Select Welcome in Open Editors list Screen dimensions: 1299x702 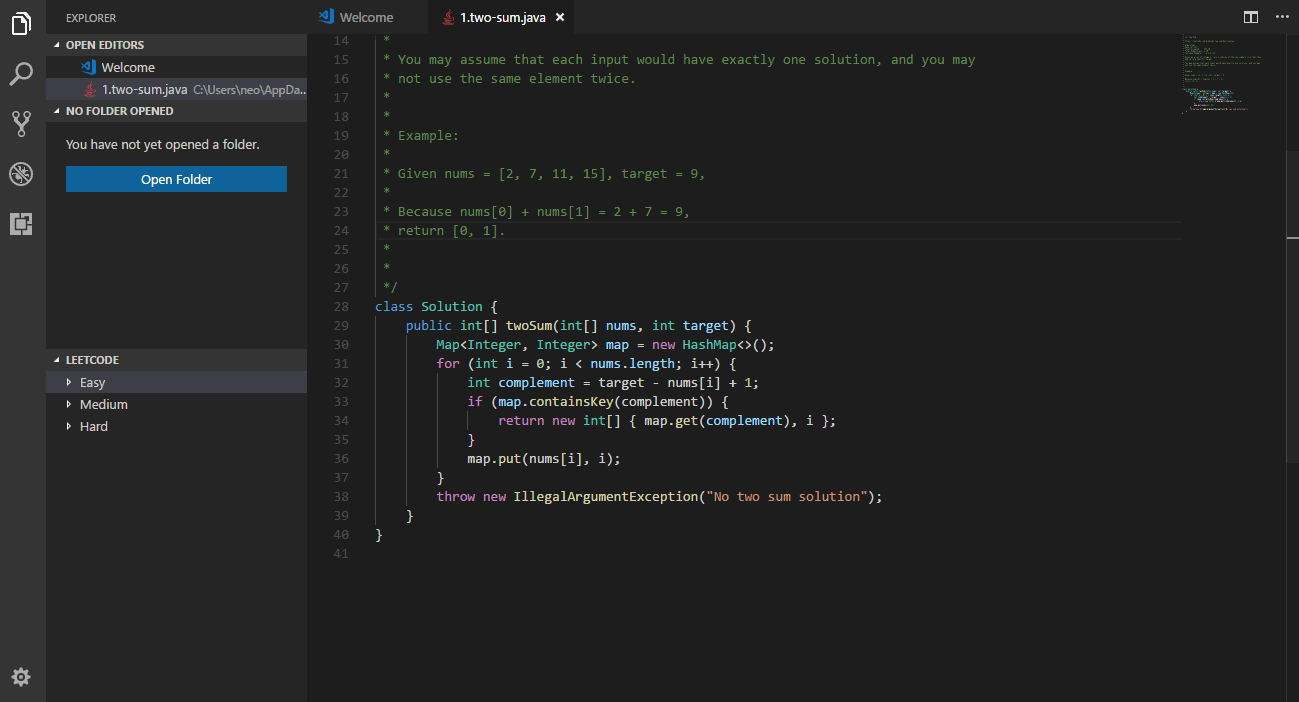click(x=128, y=67)
